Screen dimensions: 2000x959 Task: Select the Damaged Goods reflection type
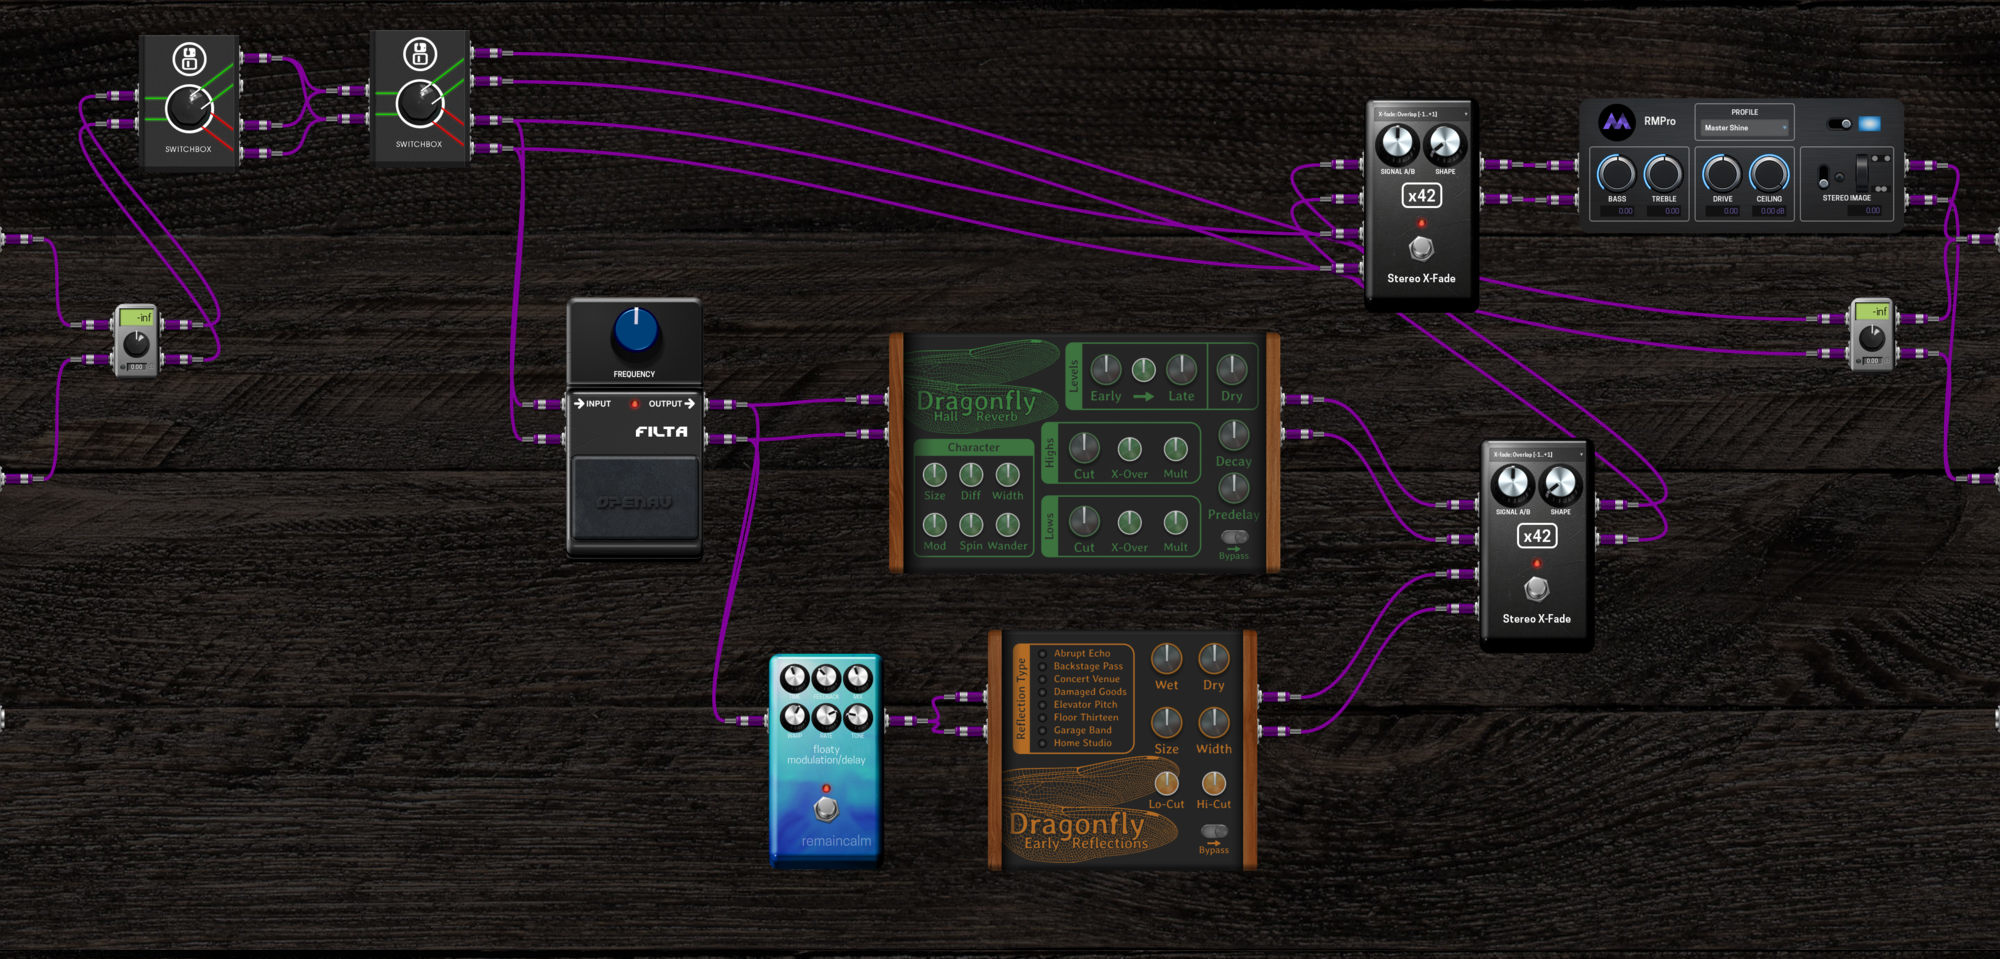click(x=1081, y=692)
